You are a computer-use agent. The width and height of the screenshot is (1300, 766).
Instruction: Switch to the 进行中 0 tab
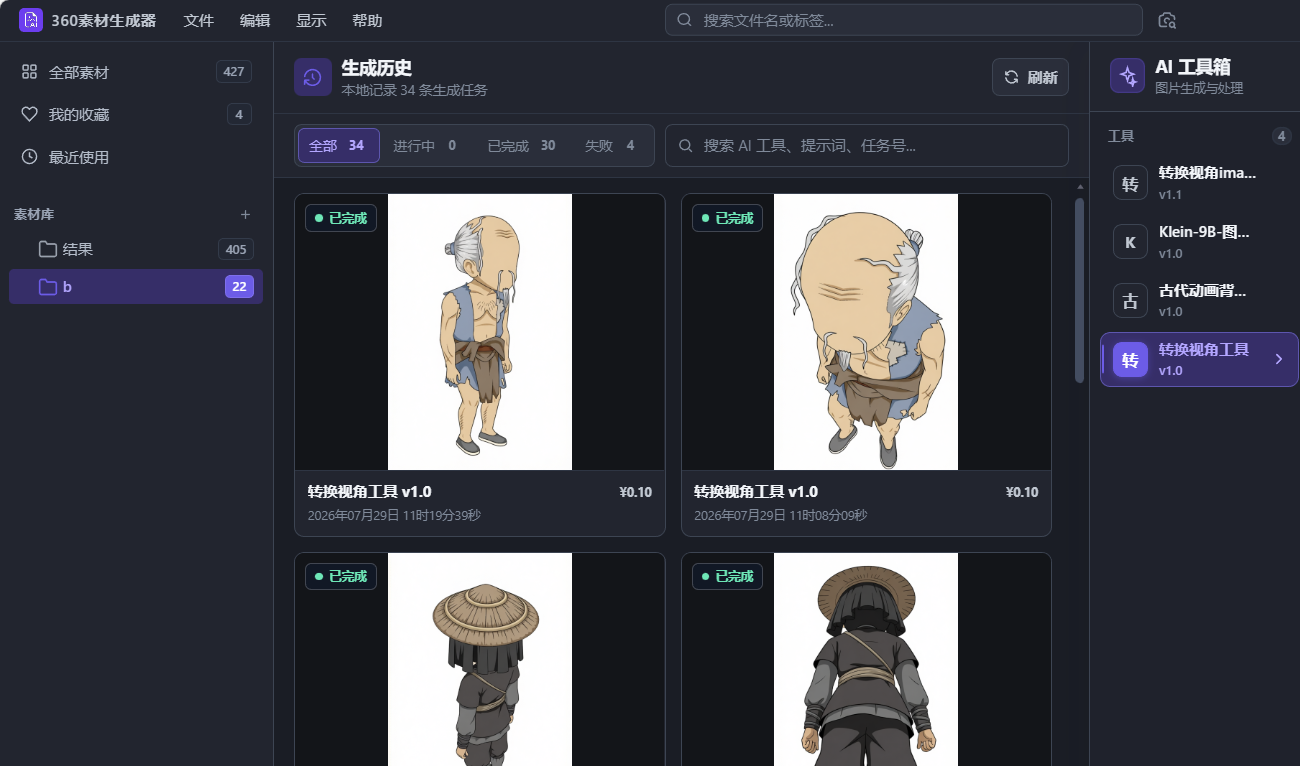point(425,145)
